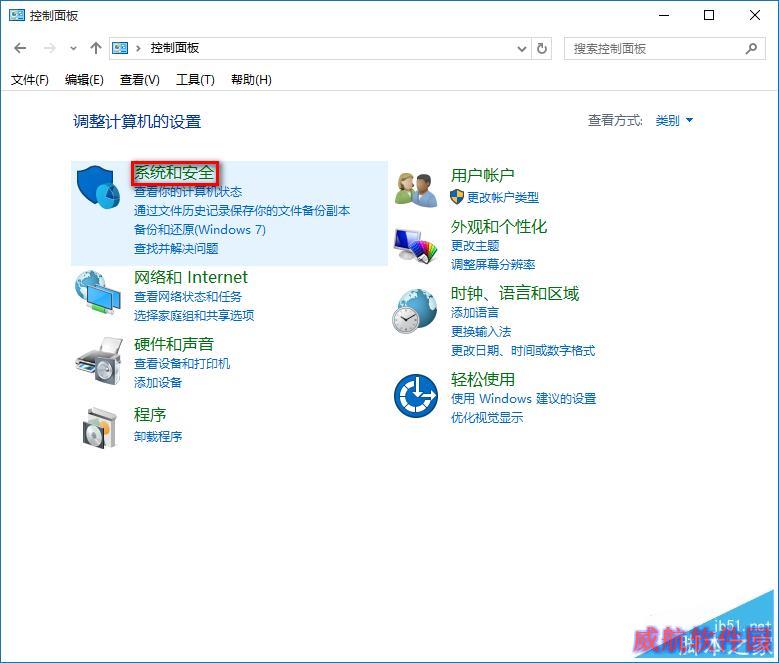Click 使用 Windows 建议的设置 link
This screenshot has height=663, width=779.
pyautogui.click(x=524, y=398)
